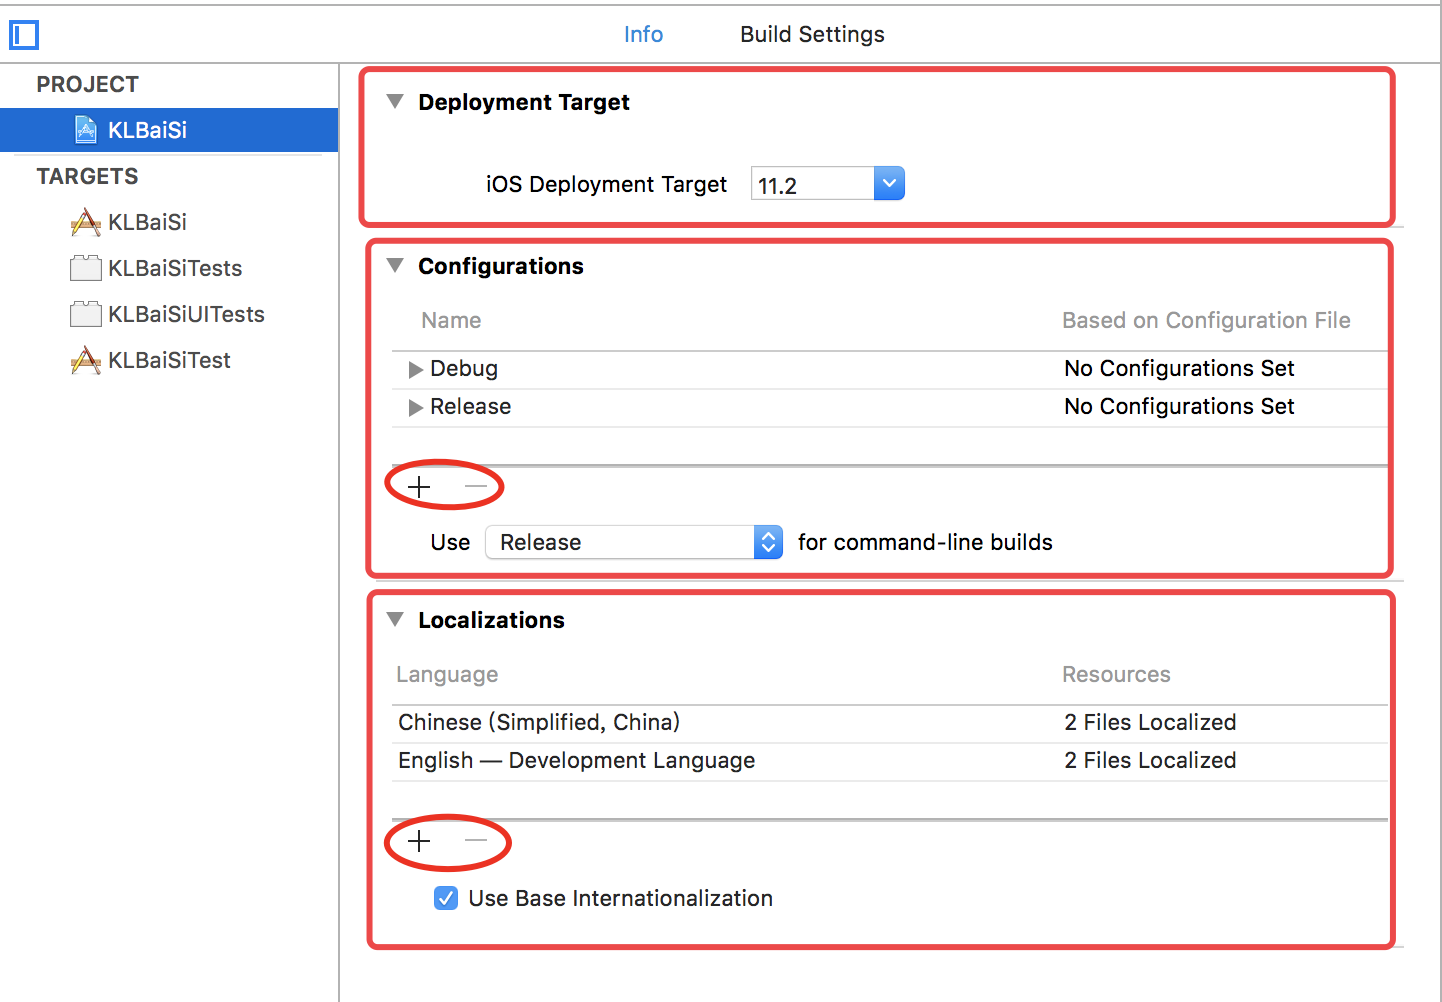The height and width of the screenshot is (1002, 1442).
Task: Click the KLBaiSi project file icon
Action: [x=87, y=130]
